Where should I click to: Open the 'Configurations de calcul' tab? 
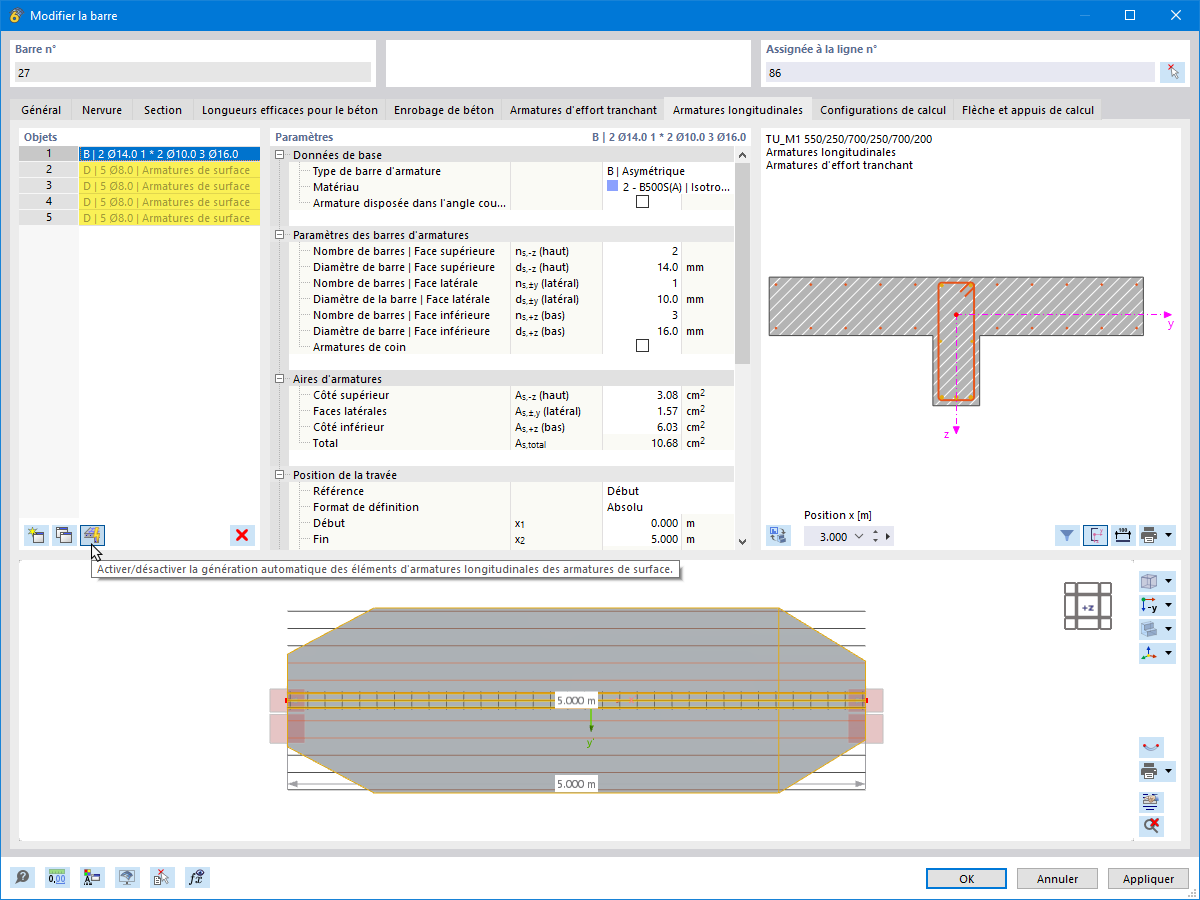tap(883, 110)
